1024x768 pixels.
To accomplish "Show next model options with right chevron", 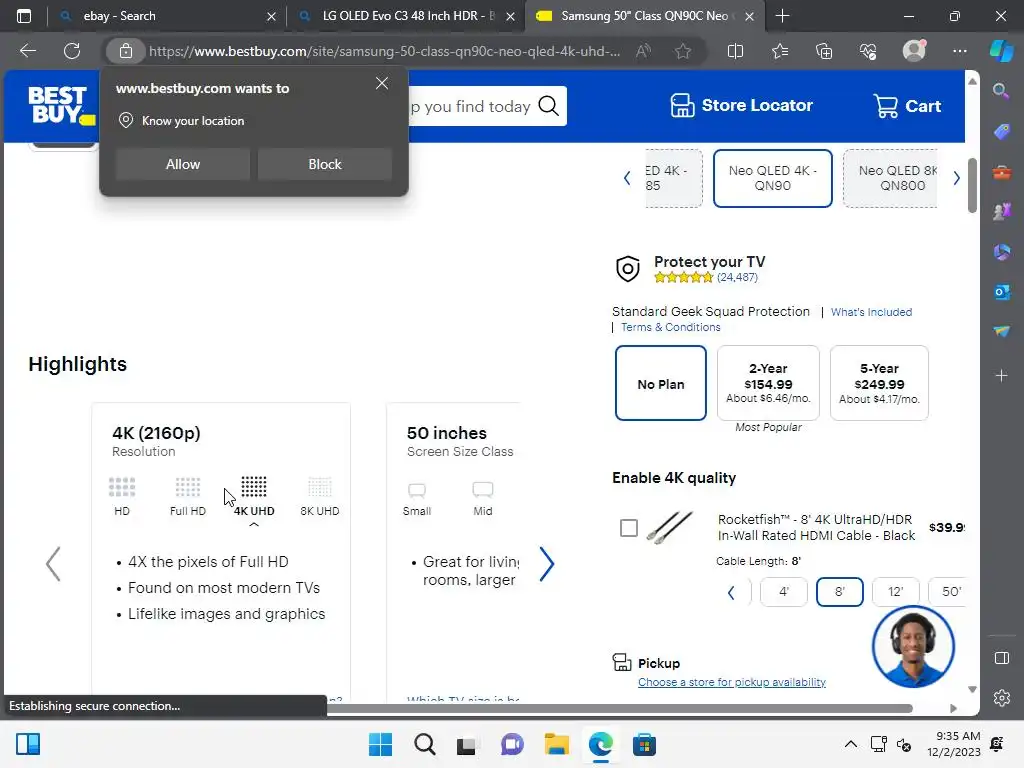I will (x=957, y=178).
